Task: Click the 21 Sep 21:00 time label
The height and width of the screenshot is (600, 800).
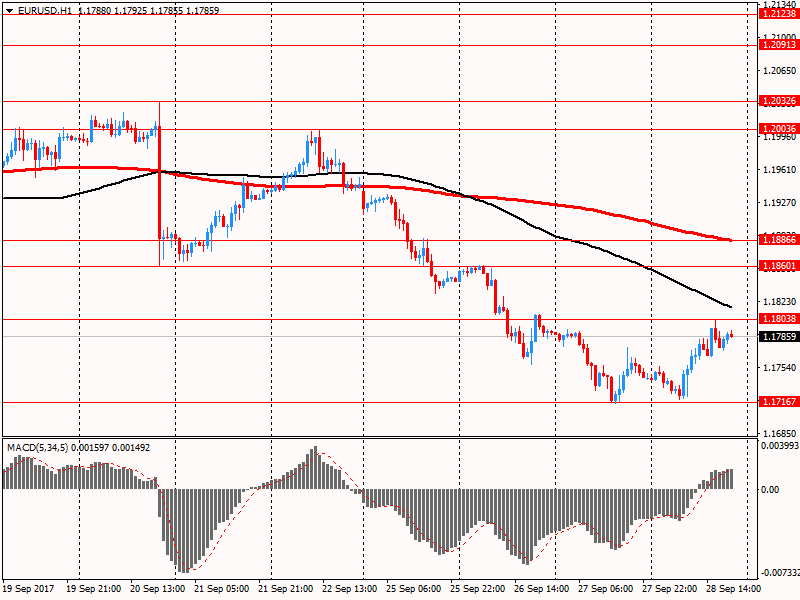Action: 286,589
